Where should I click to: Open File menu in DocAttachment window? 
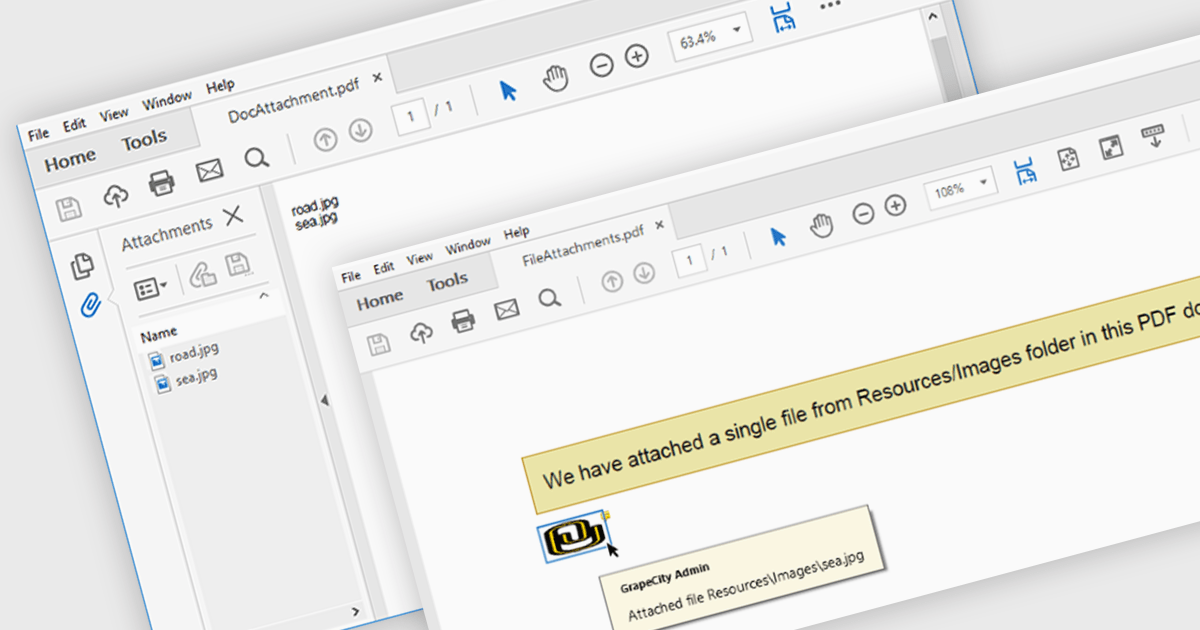[x=38, y=133]
